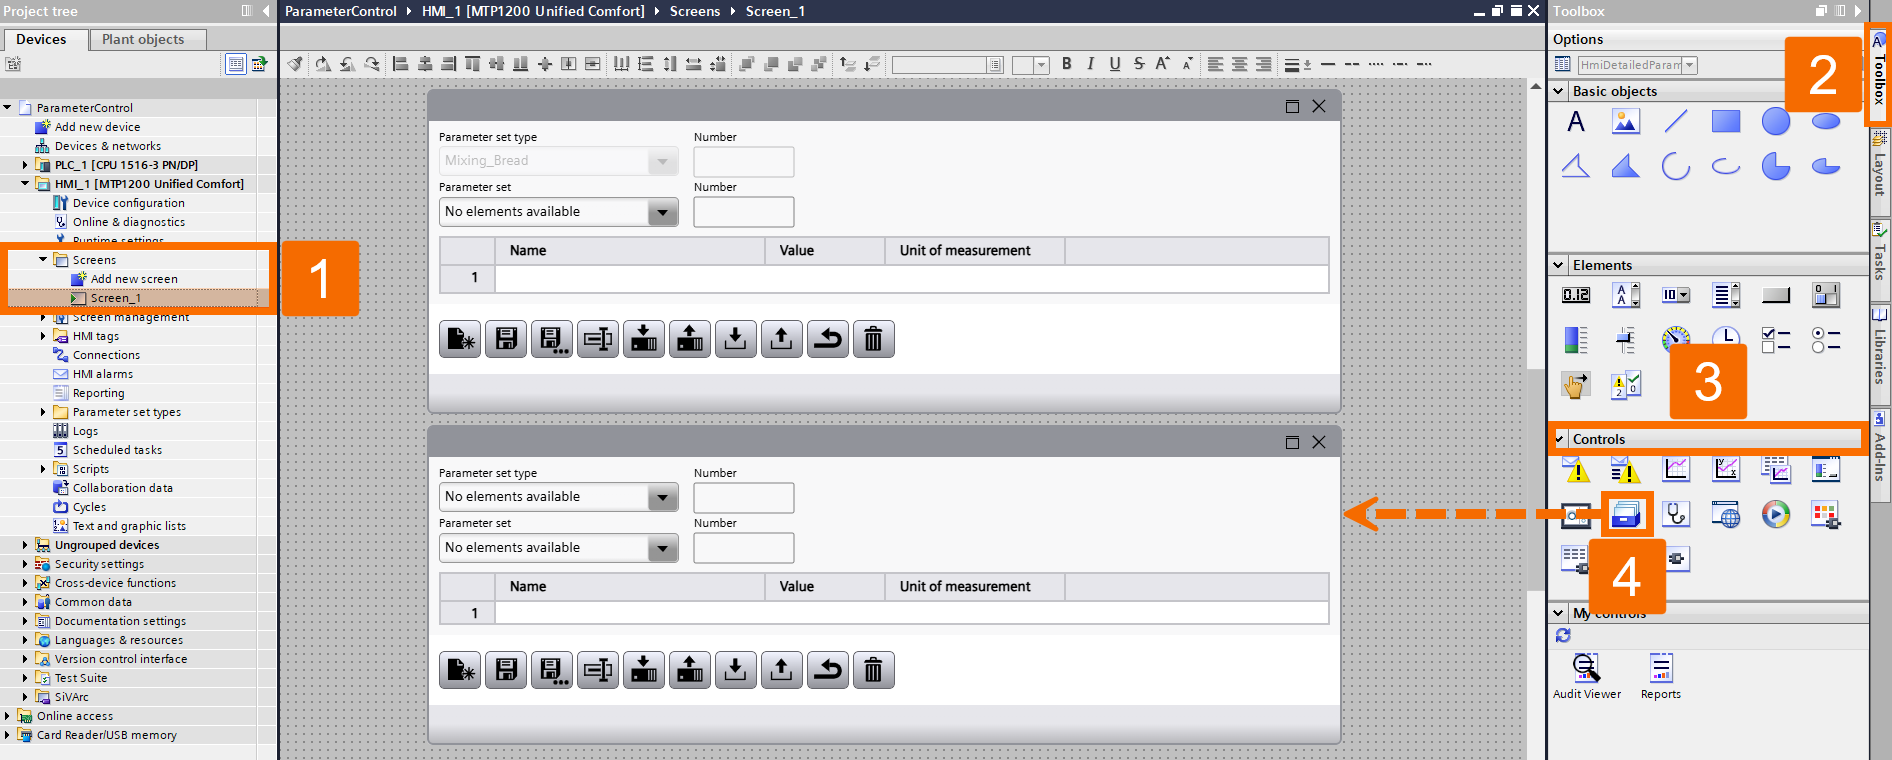Toggle Italic text formatting
The width and height of the screenshot is (1892, 760).
coord(1090,64)
